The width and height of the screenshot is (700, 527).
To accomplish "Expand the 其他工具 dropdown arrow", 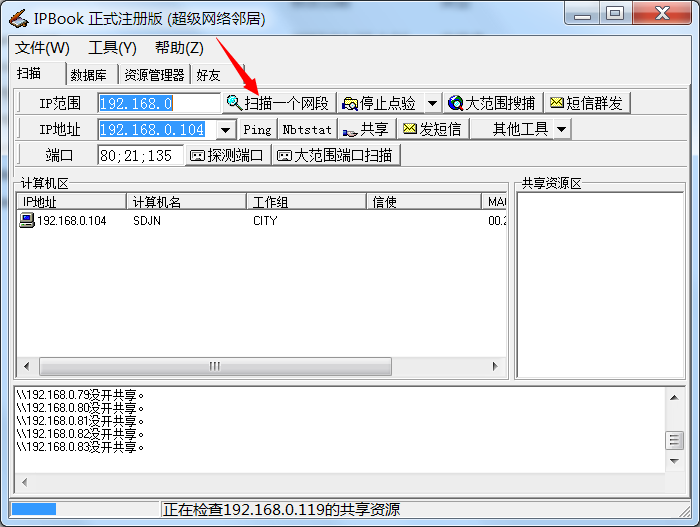I will click(x=562, y=130).
